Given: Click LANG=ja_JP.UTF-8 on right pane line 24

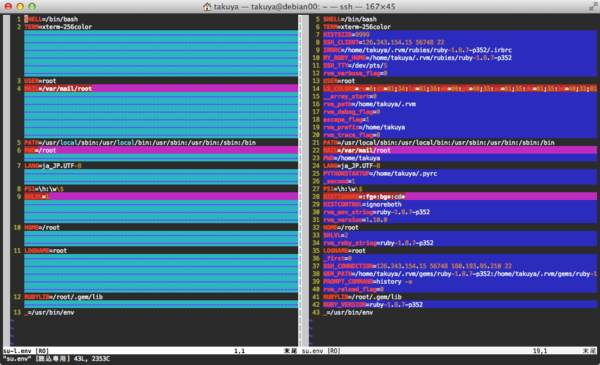Looking at the screenshot, I should [352, 166].
